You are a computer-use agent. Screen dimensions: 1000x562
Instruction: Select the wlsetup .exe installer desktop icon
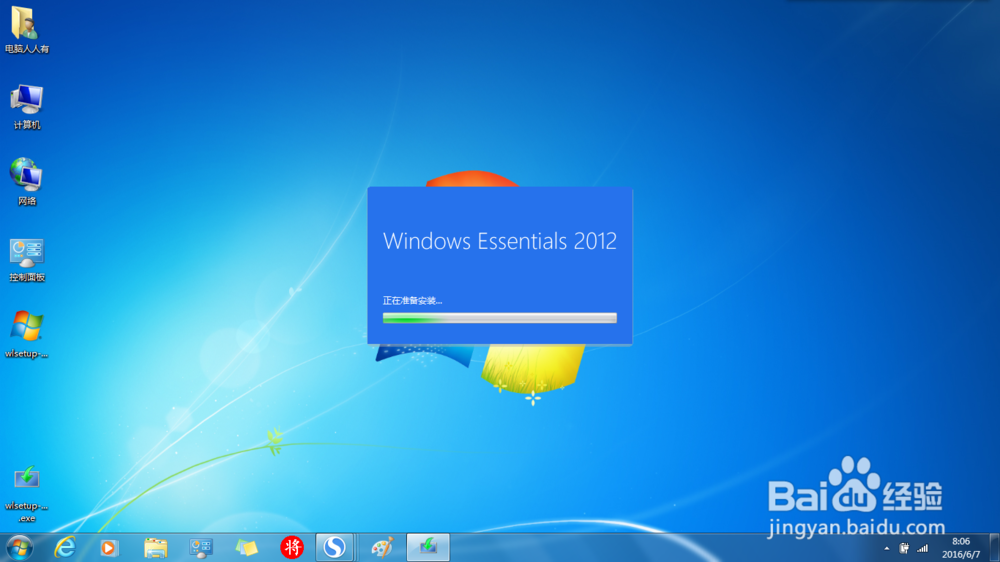click(x=26, y=493)
